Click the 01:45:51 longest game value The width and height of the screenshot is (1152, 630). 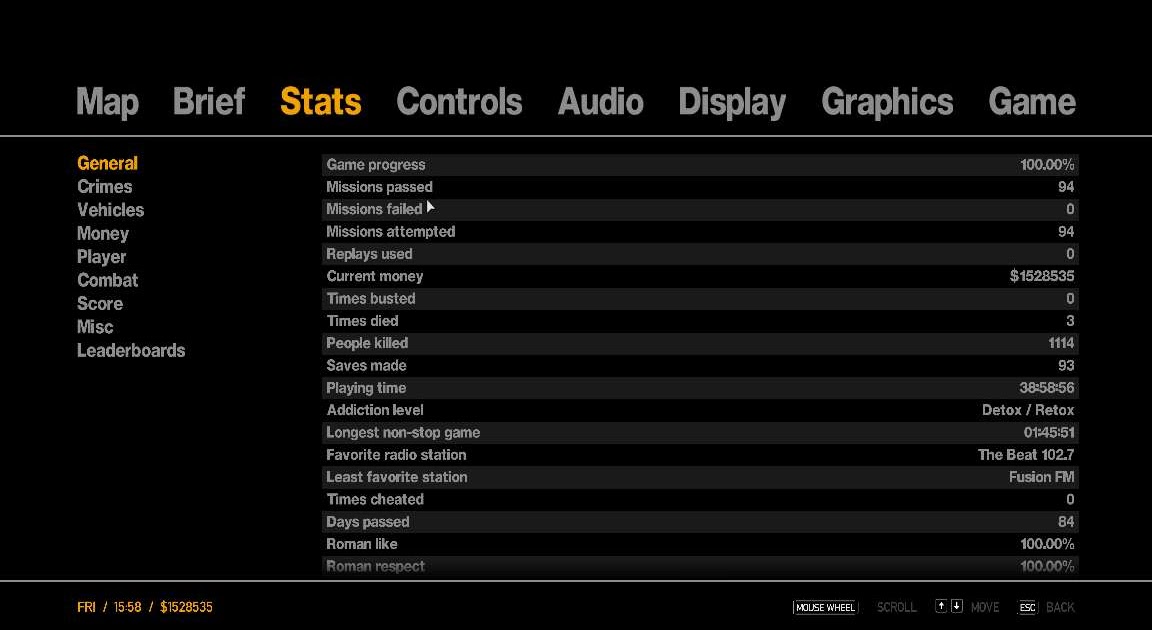[x=1048, y=432]
